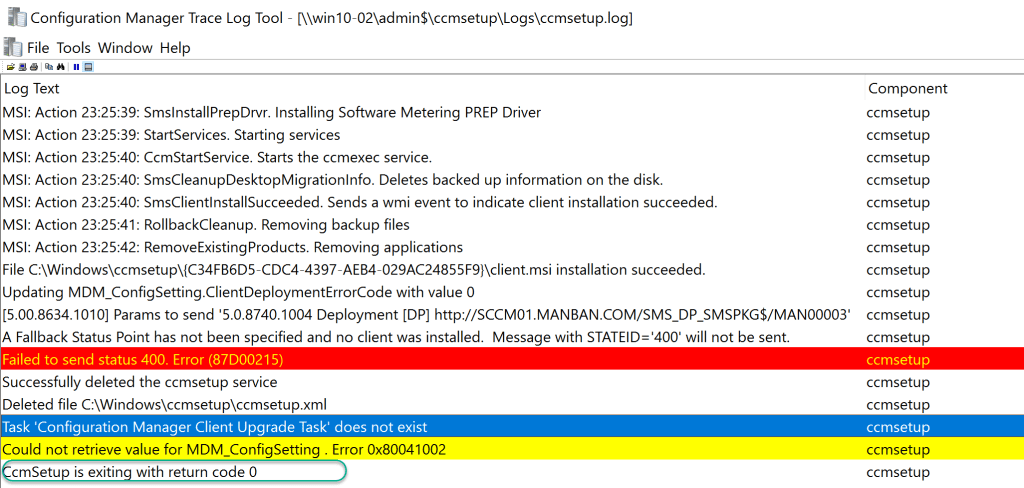Viewport: 1024px width, 488px height.
Task: Click the Open on Server computer icon
Action: [x=22, y=67]
